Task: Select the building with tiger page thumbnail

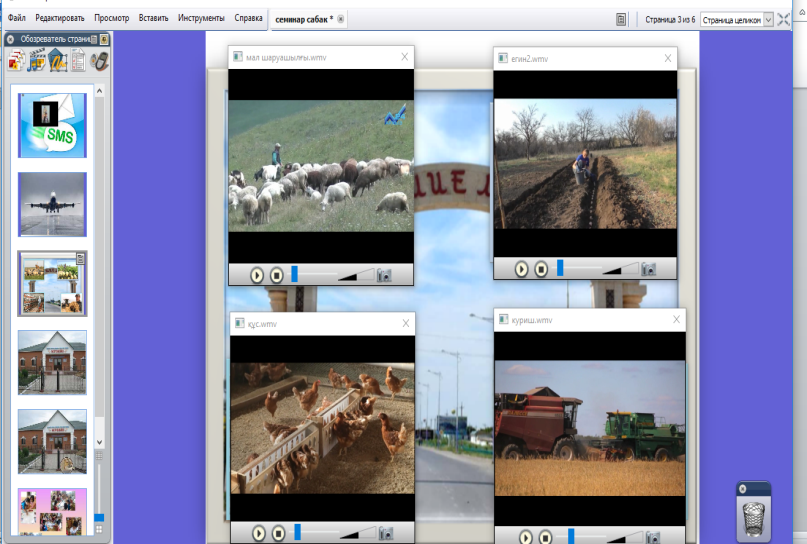Action: [52, 442]
